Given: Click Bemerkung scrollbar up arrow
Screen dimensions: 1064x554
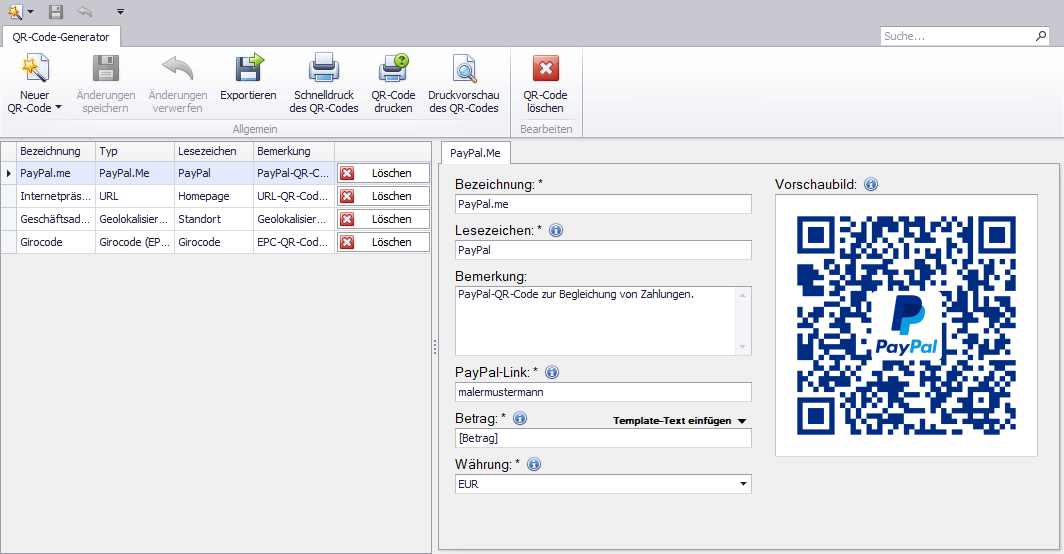Looking at the screenshot, I should (x=742, y=295).
